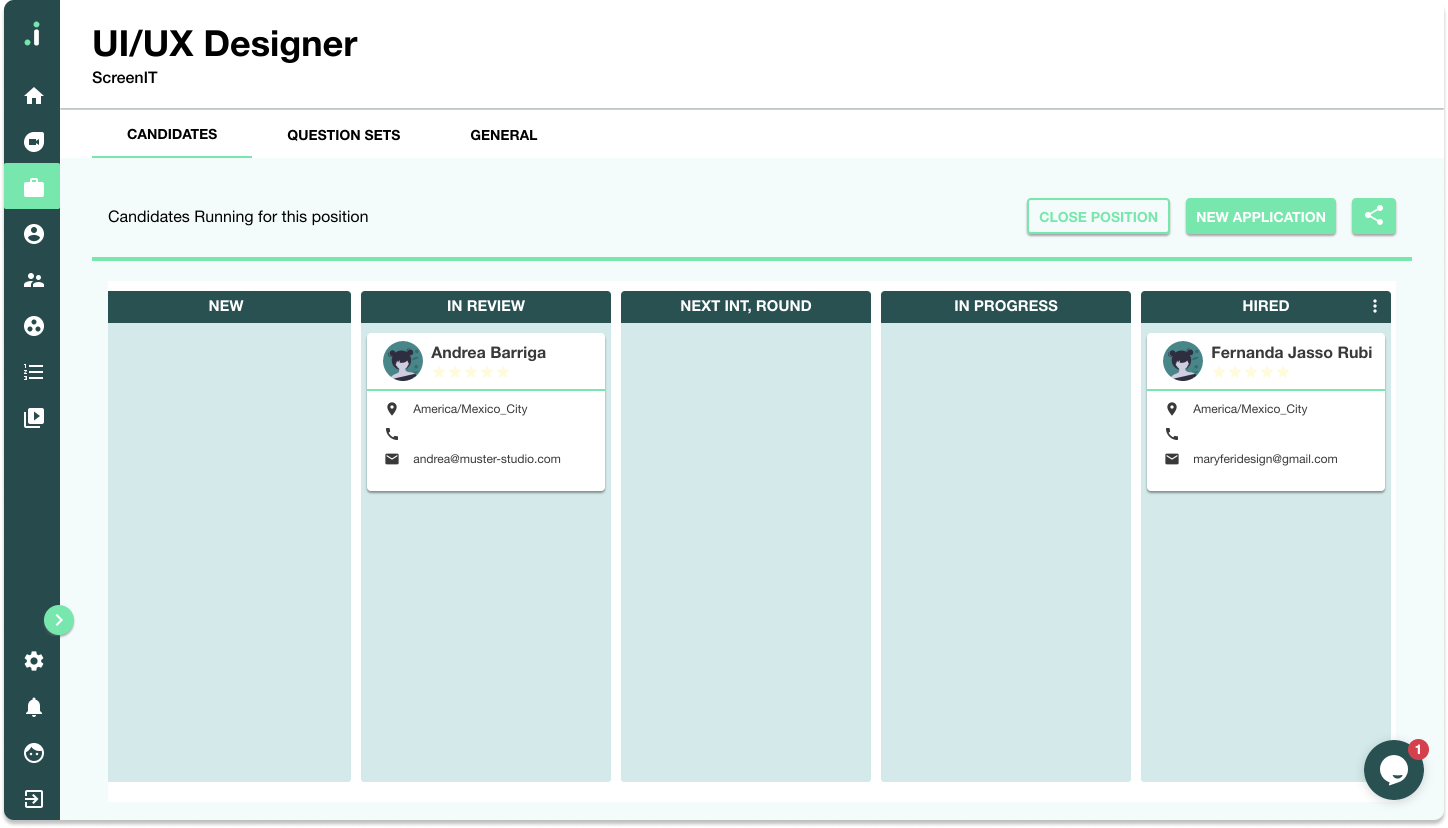The width and height of the screenshot is (1448, 828).
Task: Open the video interviews sidebar icon
Action: tap(33, 140)
